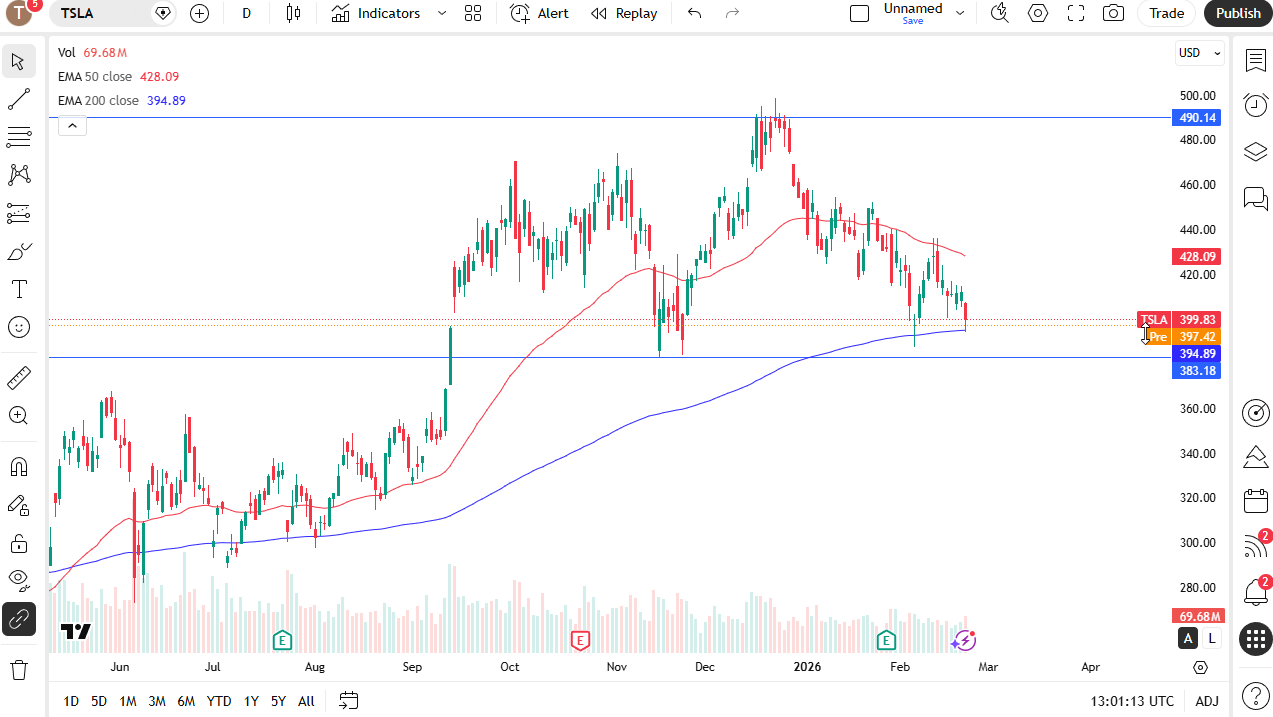The image size is (1273, 717).
Task: Select the YTD date range
Action: 219,701
